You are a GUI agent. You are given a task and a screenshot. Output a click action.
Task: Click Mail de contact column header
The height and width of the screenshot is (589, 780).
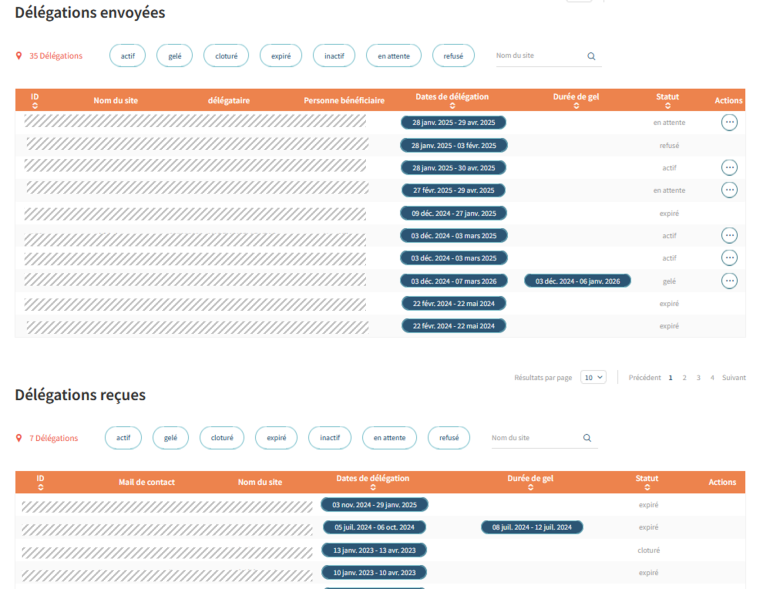[x=147, y=482]
